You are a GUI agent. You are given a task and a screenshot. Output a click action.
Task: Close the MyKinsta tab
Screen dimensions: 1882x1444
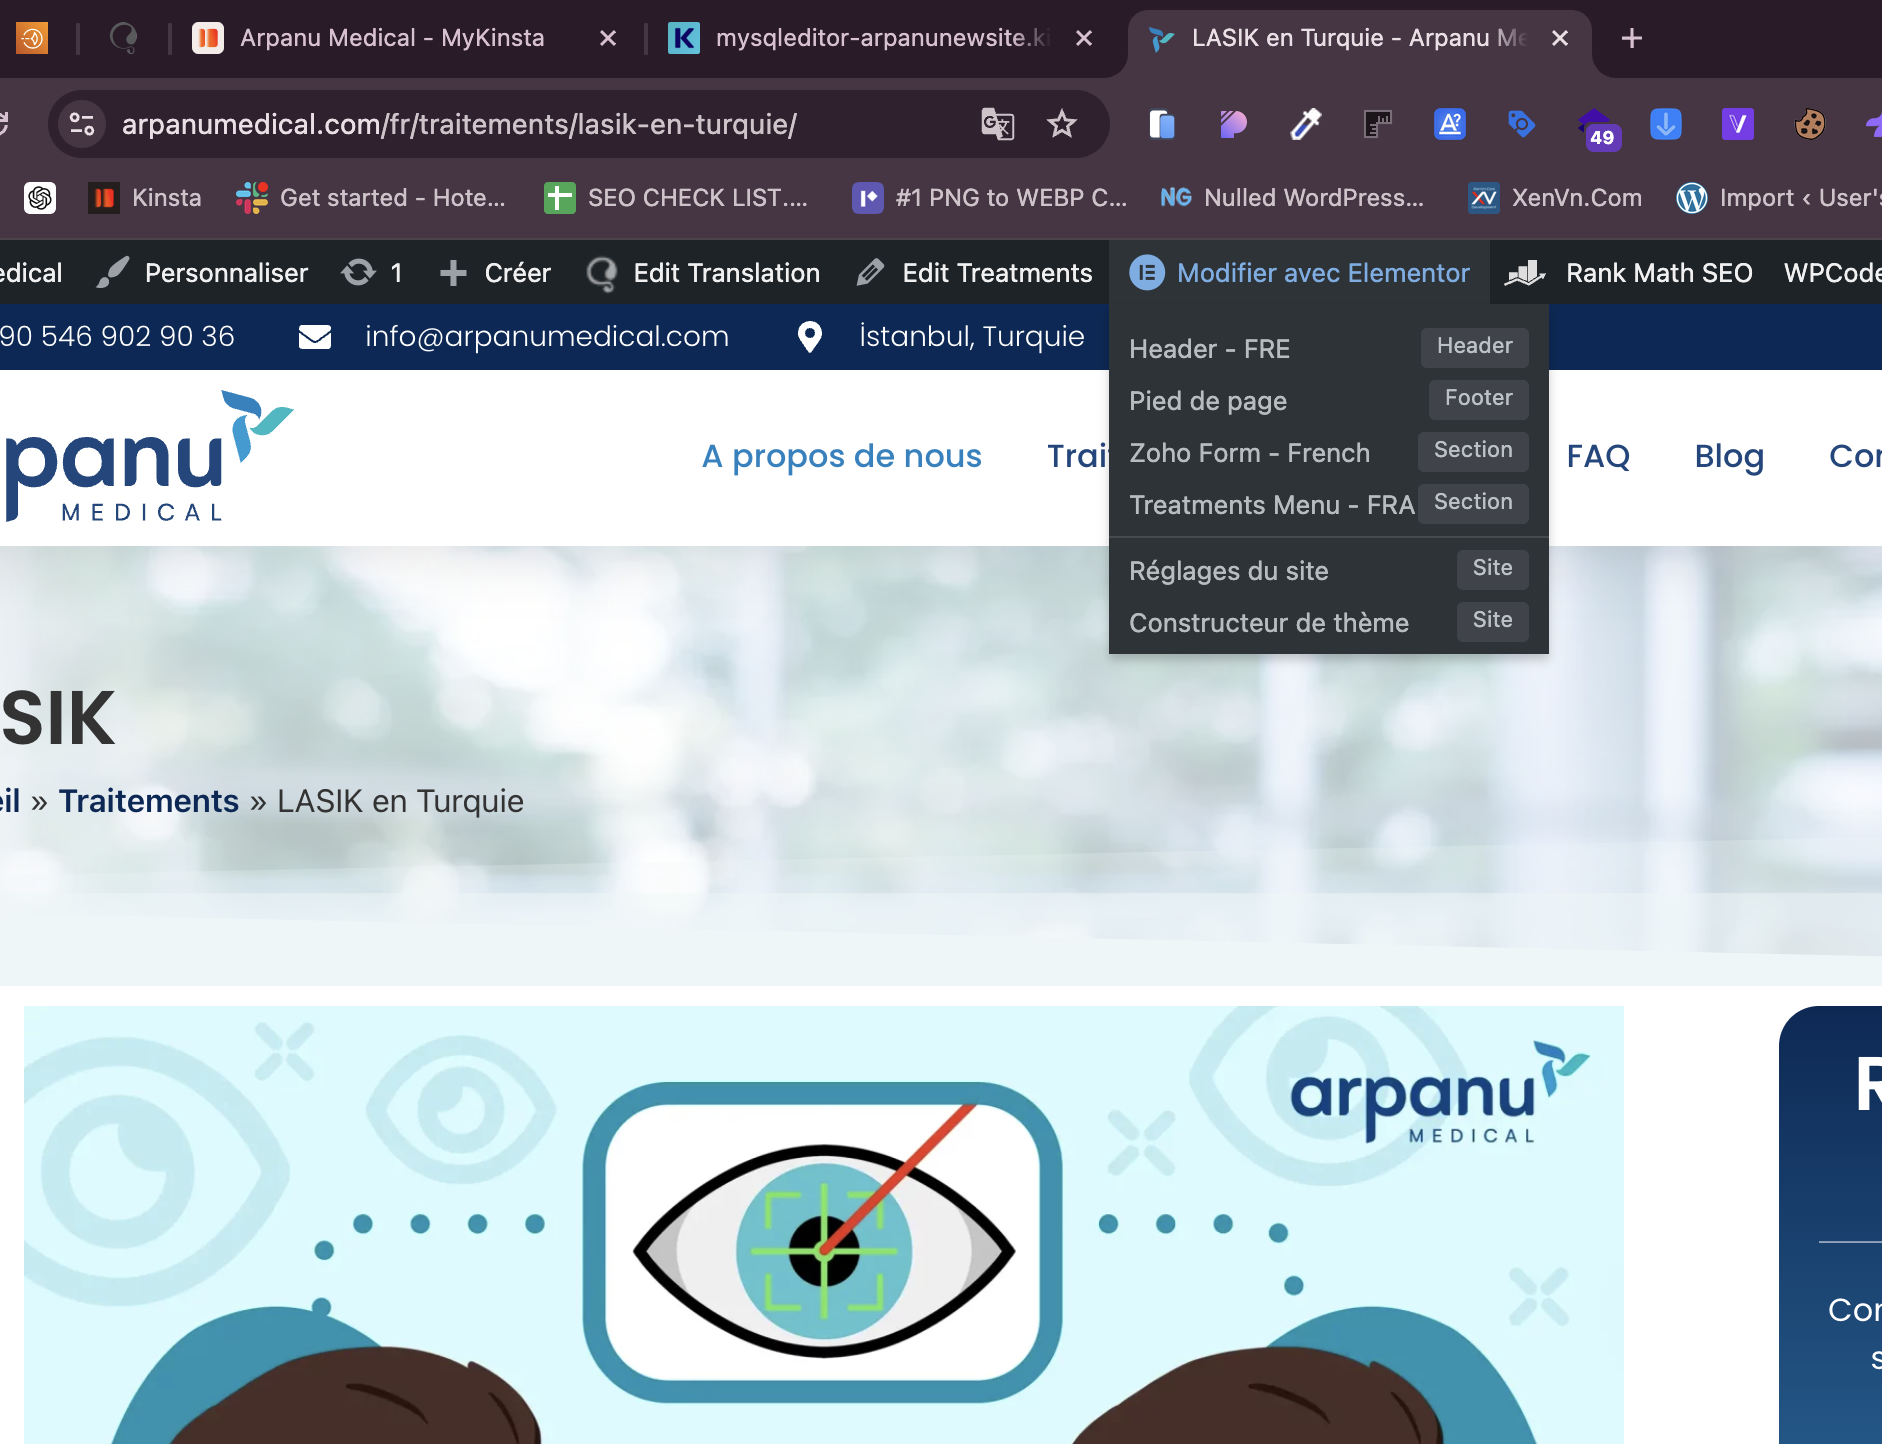[608, 38]
